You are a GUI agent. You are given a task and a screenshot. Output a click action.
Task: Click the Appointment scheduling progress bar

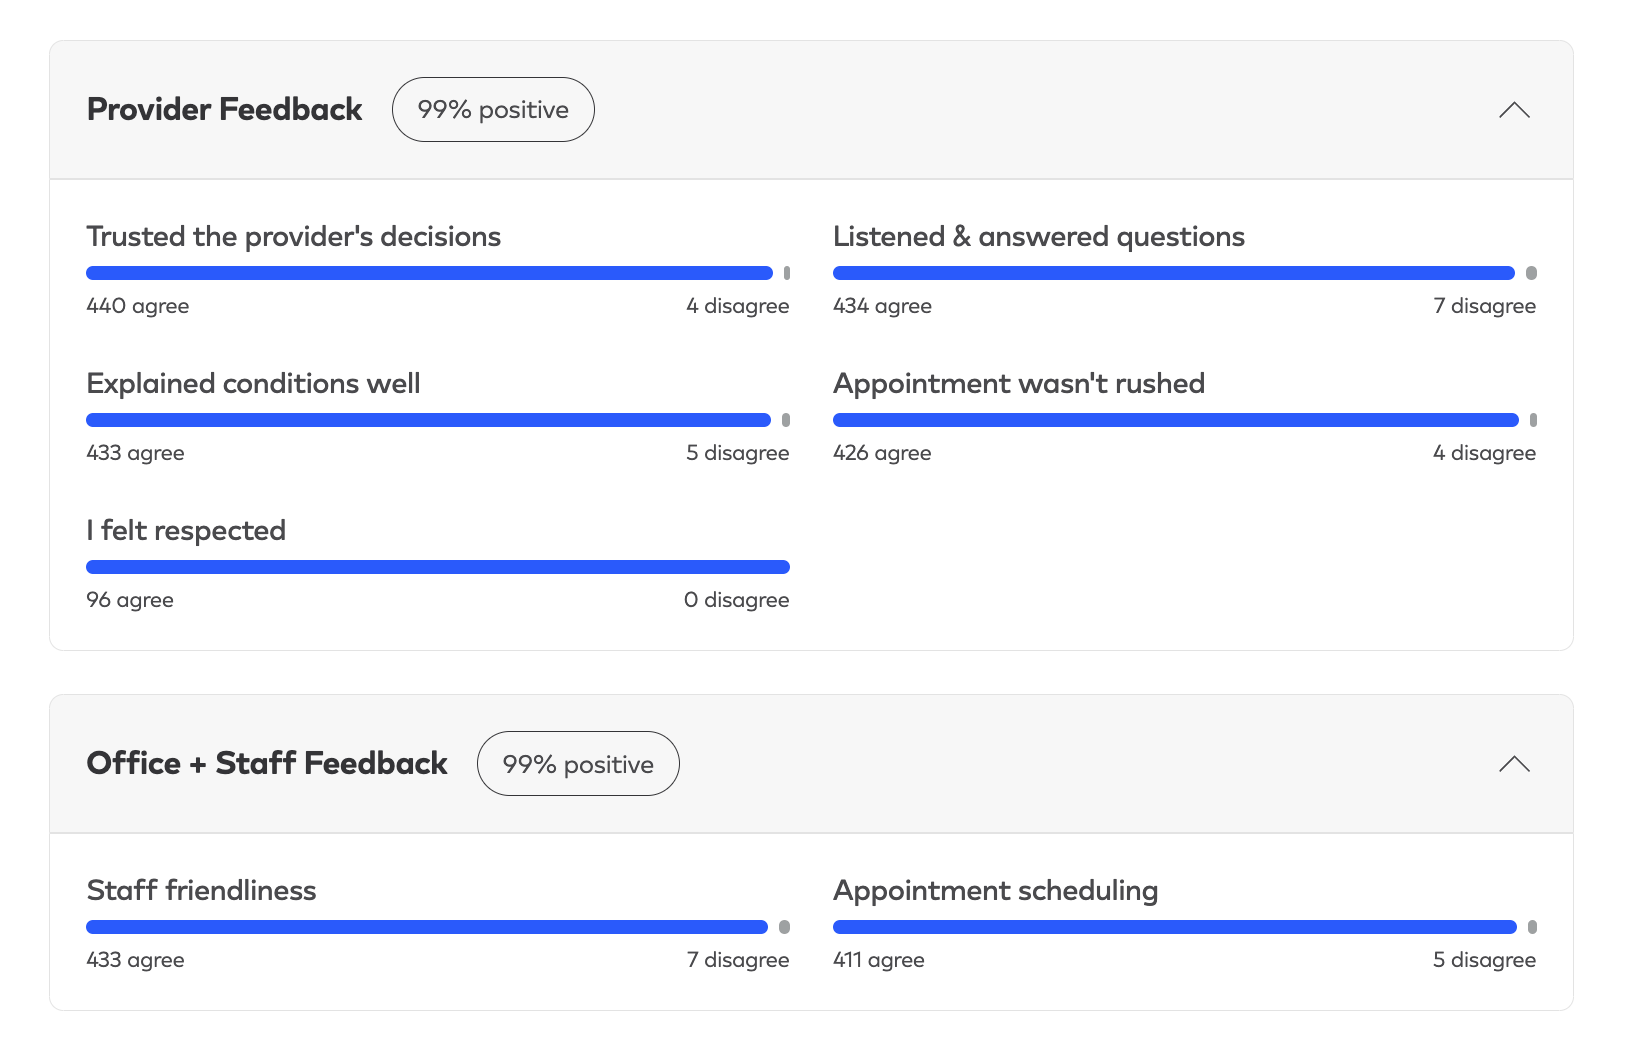tap(1175, 927)
